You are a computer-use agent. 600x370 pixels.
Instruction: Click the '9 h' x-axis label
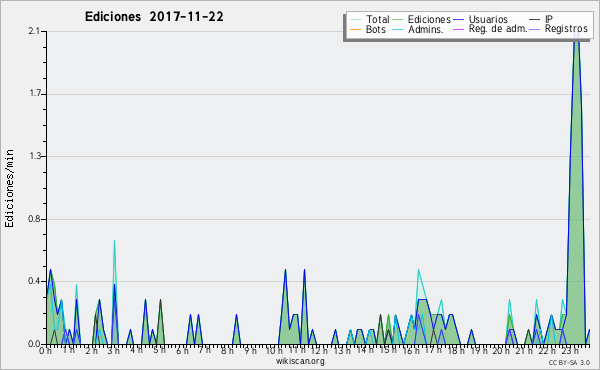pyautogui.click(x=251, y=350)
